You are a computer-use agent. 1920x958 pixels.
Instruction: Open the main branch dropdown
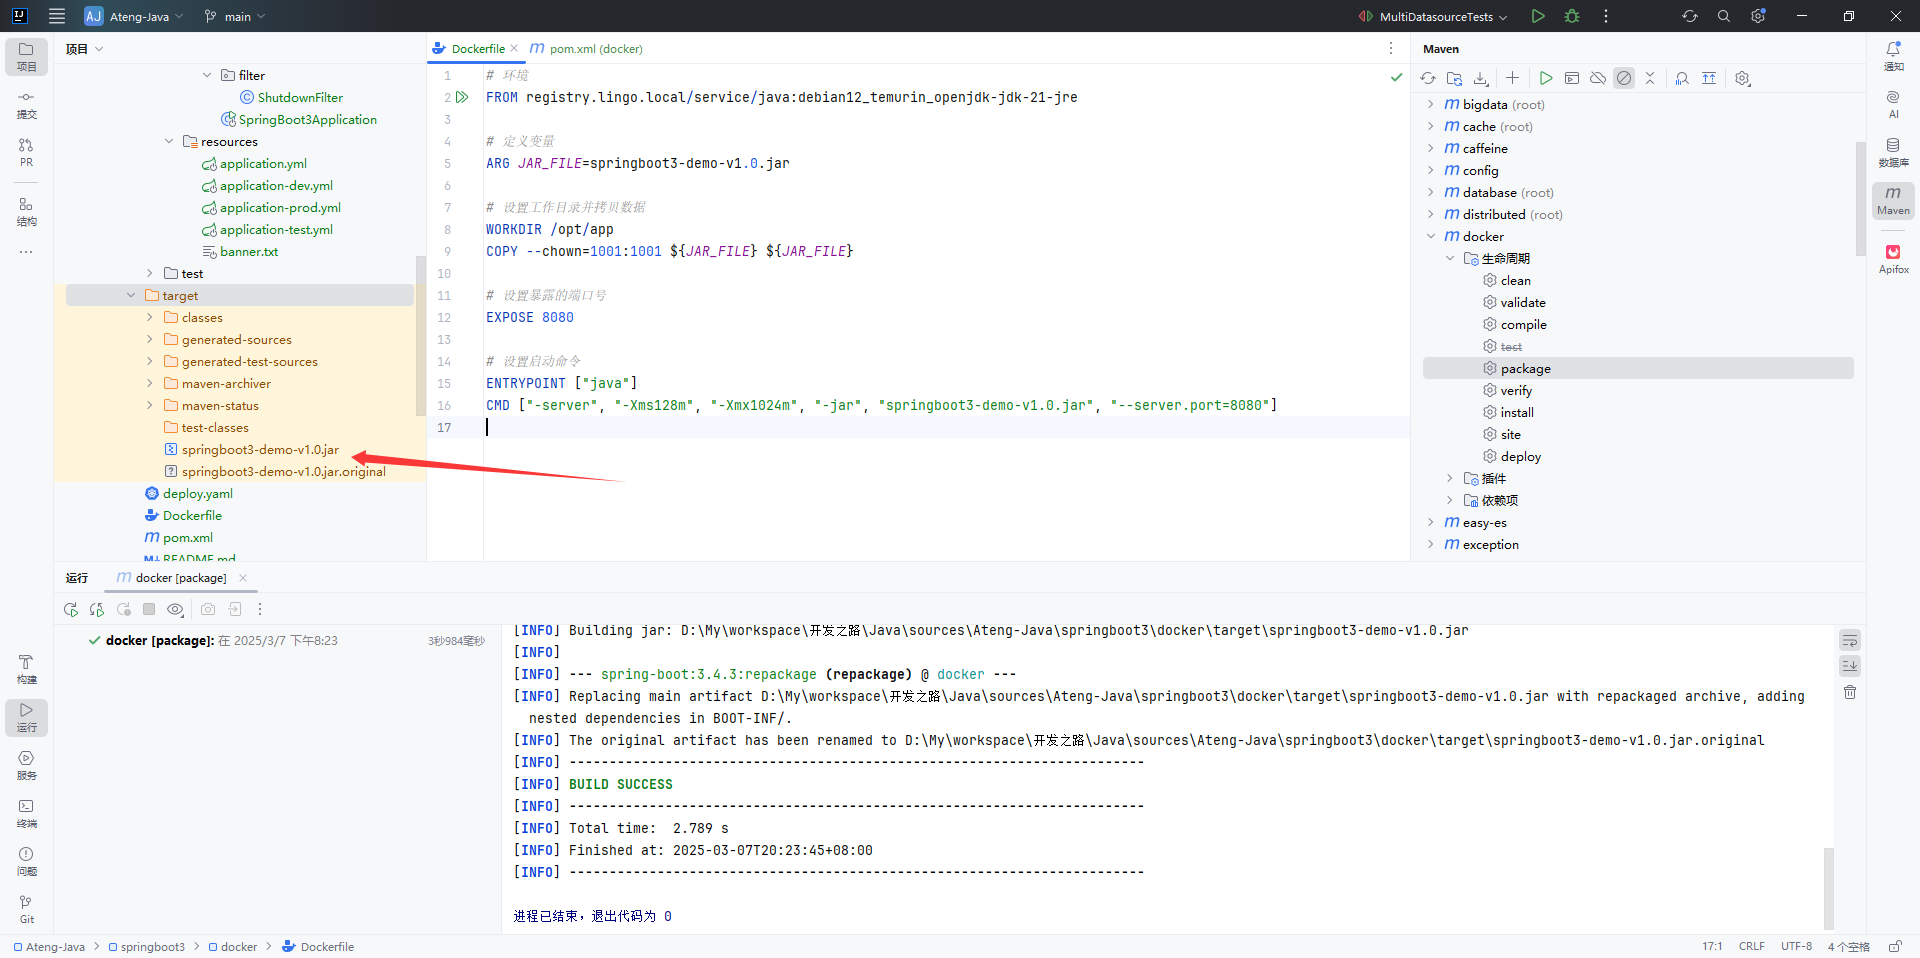pos(236,16)
